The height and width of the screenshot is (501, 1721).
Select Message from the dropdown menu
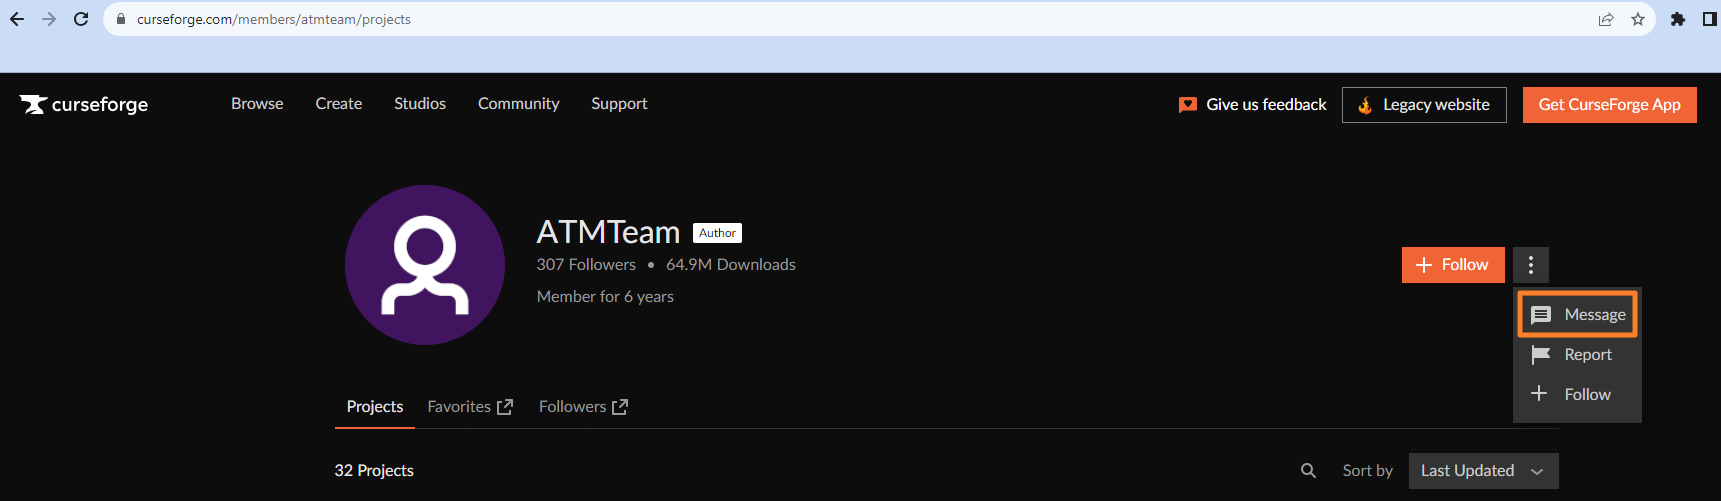(x=1578, y=315)
